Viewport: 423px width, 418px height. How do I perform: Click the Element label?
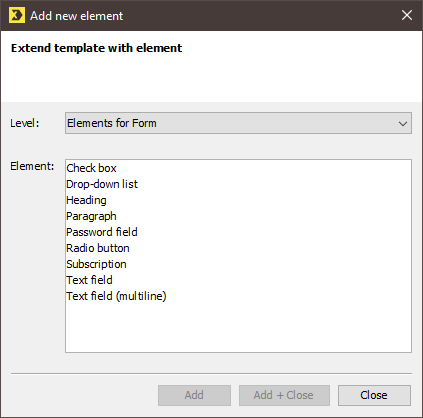32,166
